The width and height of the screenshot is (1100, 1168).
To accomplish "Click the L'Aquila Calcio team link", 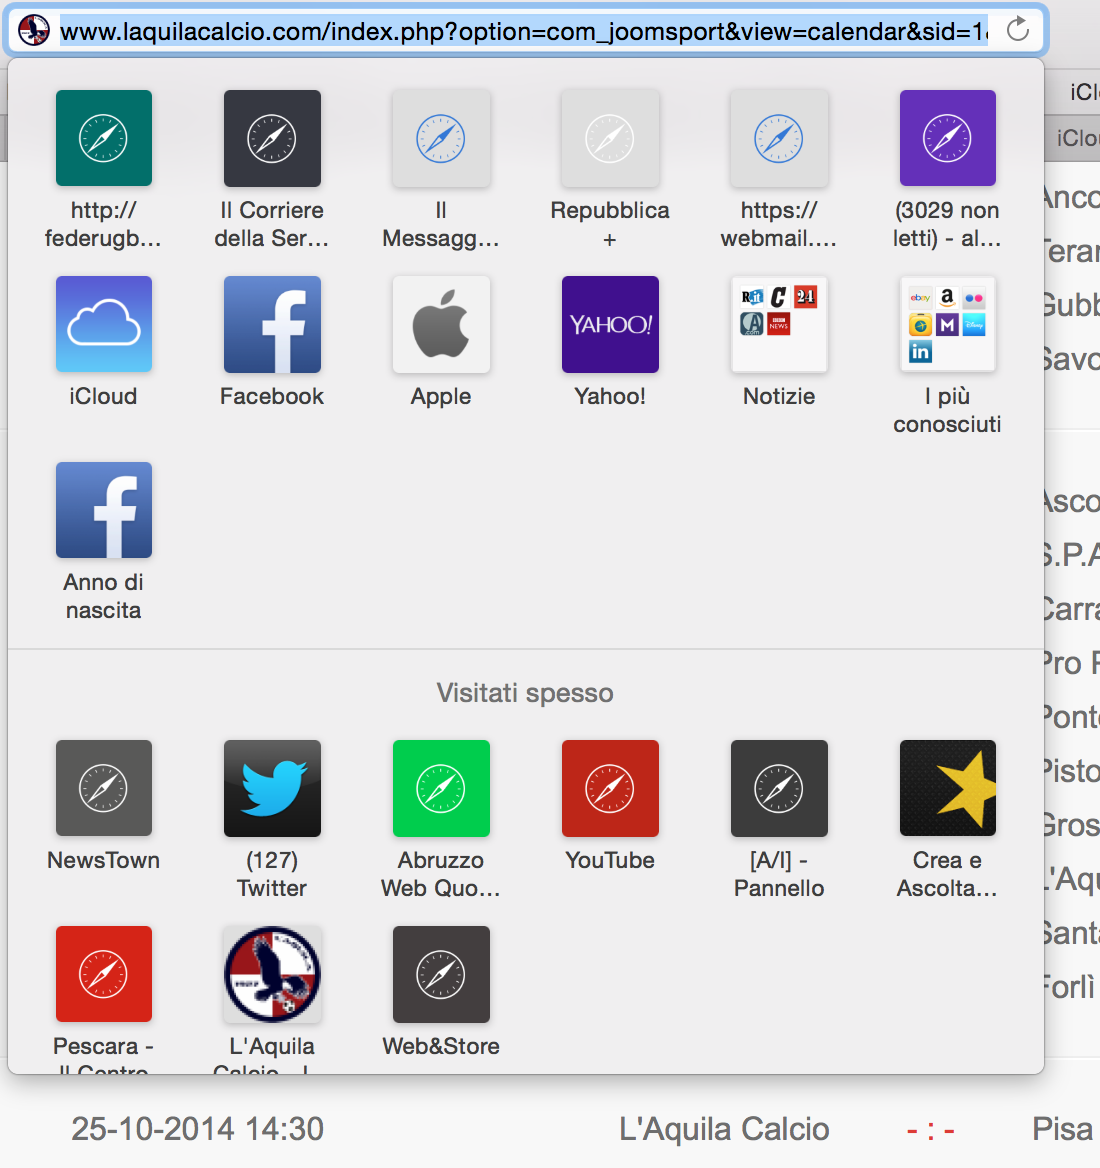I will pos(724,1129).
